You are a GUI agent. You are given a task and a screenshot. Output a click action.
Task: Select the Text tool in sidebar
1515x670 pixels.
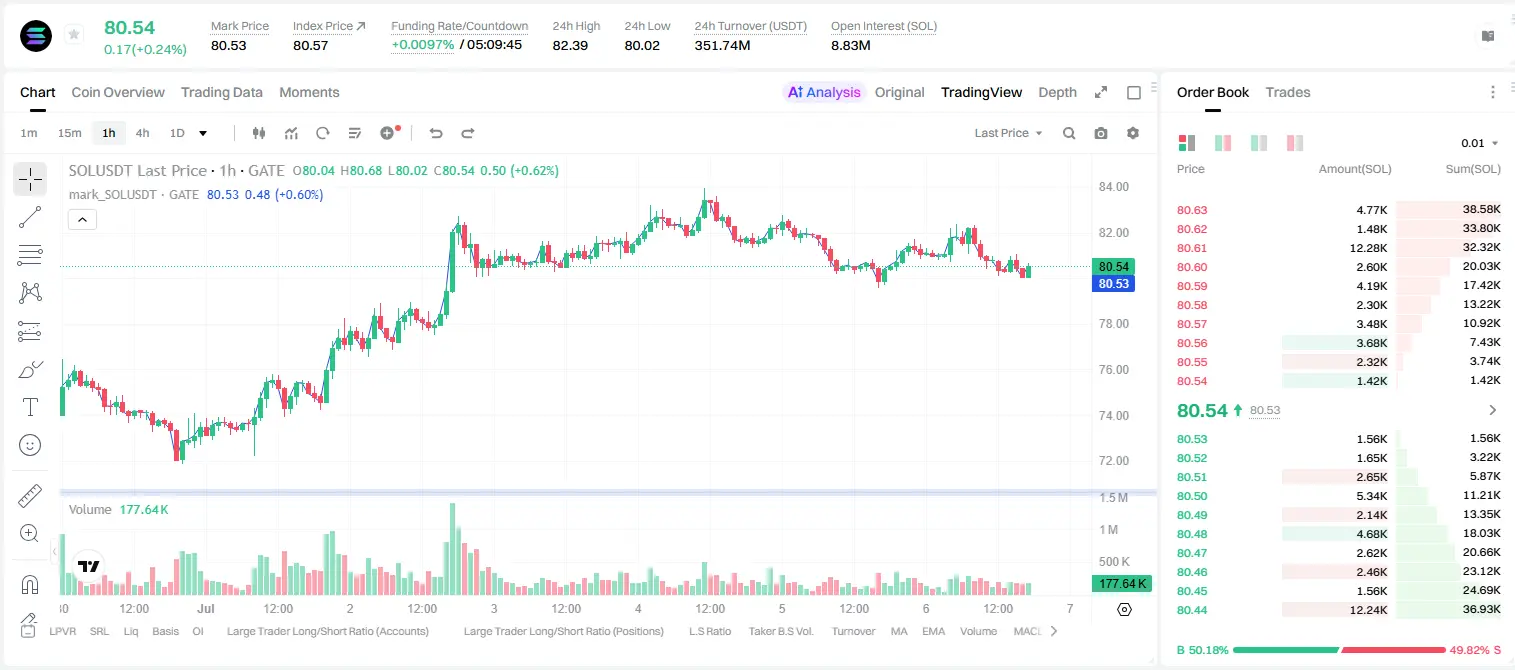(30, 407)
